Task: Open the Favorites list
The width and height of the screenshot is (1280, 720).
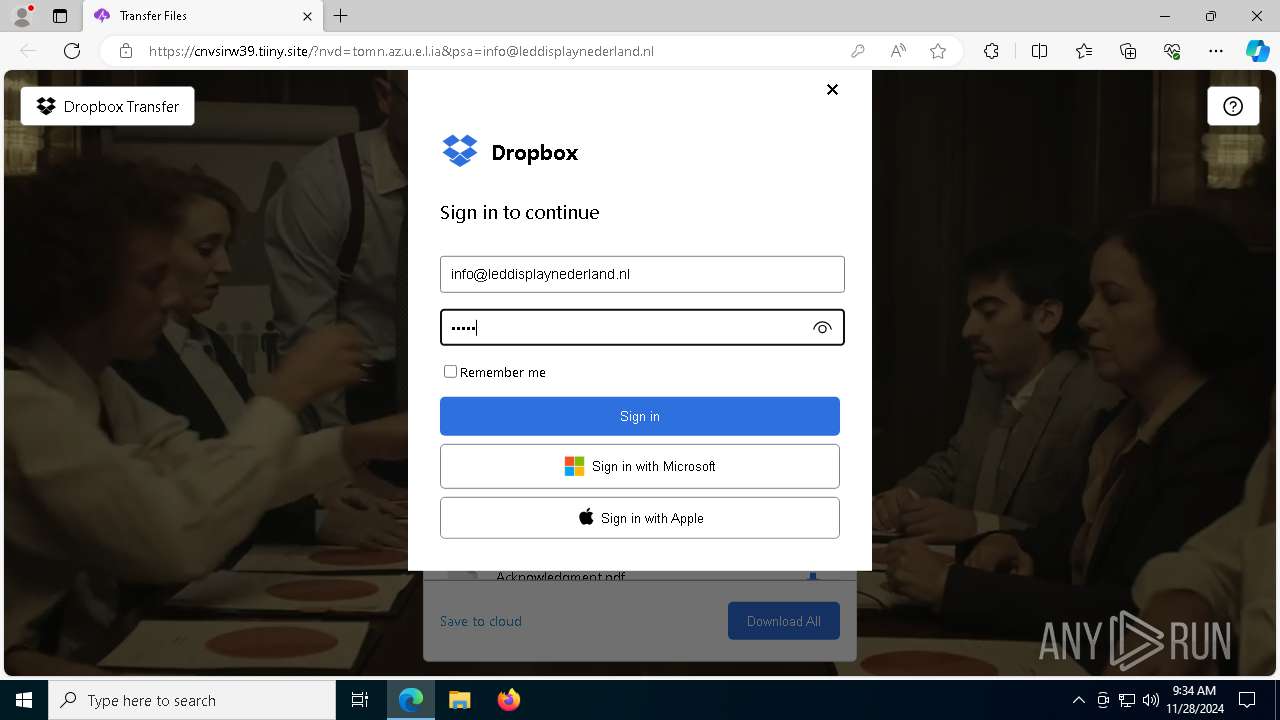Action: click(1084, 51)
